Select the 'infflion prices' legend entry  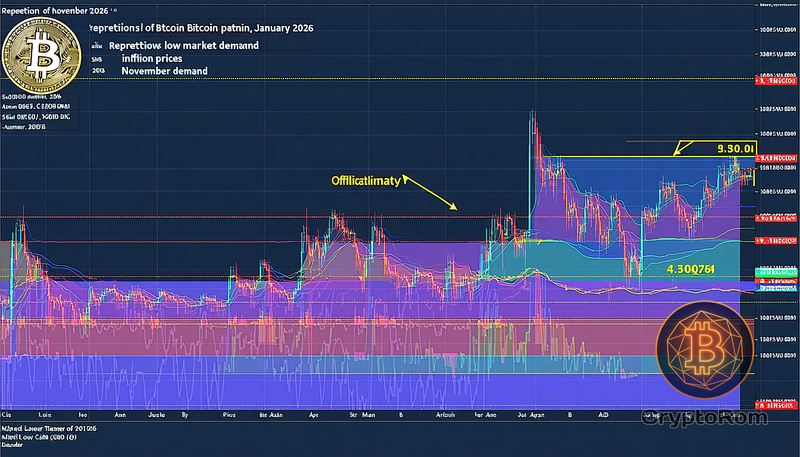click(x=152, y=58)
